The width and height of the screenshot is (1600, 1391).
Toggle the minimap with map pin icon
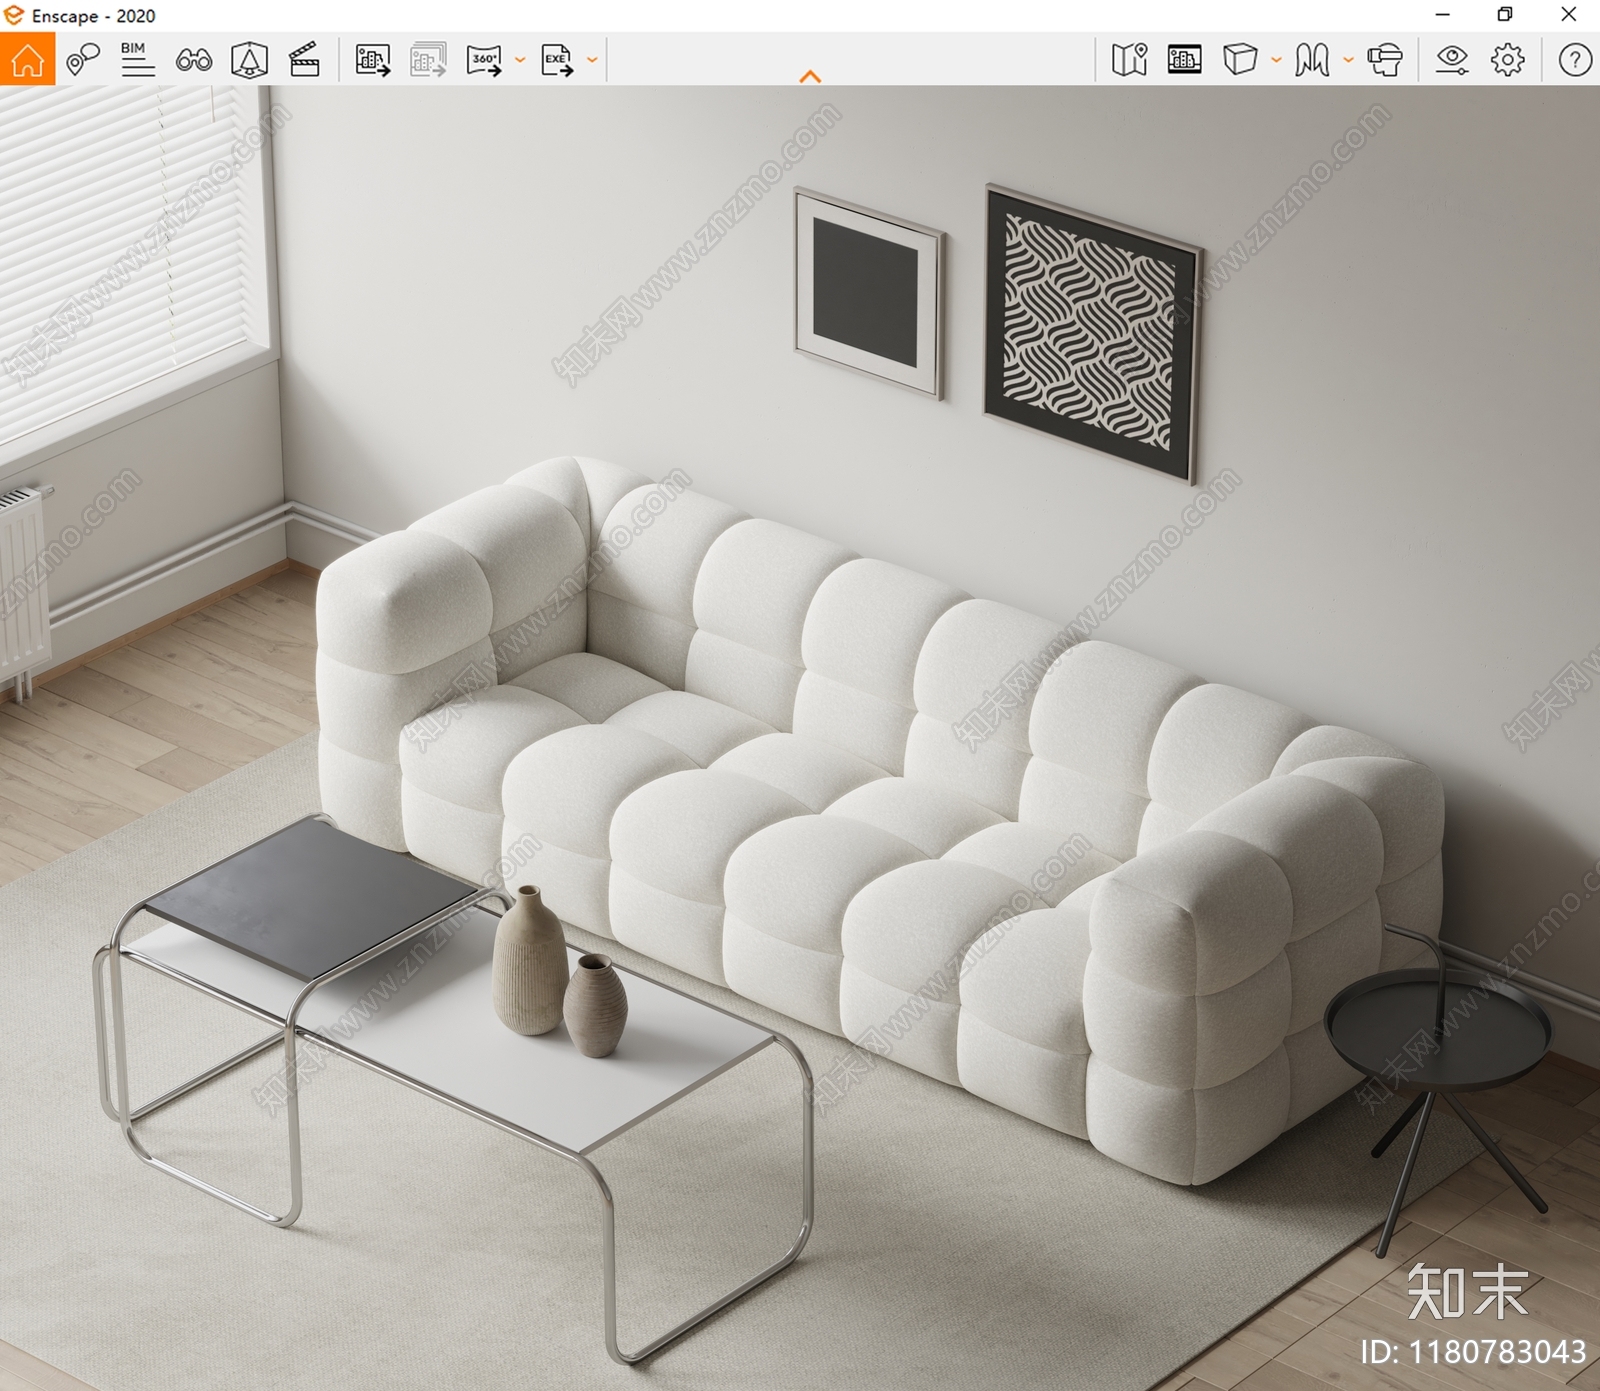coord(1130,60)
